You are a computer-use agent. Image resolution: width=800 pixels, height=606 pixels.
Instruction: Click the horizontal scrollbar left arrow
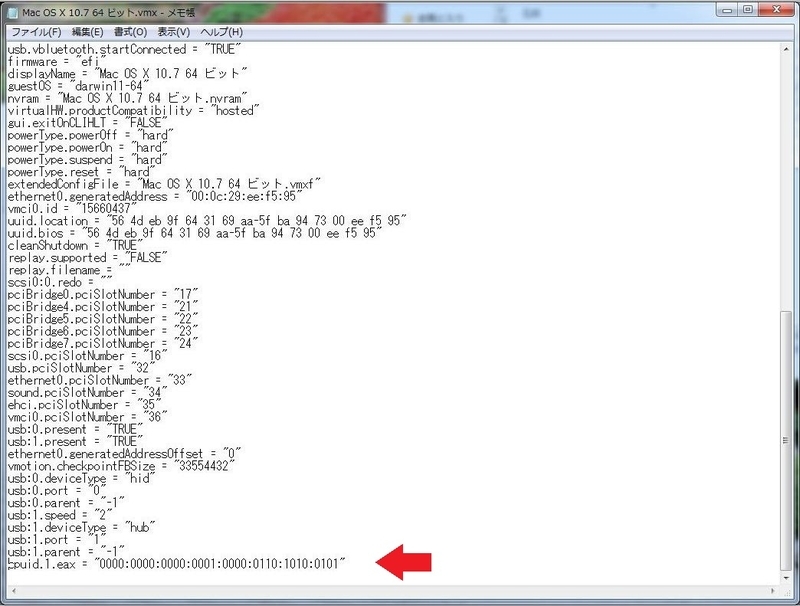point(13,591)
